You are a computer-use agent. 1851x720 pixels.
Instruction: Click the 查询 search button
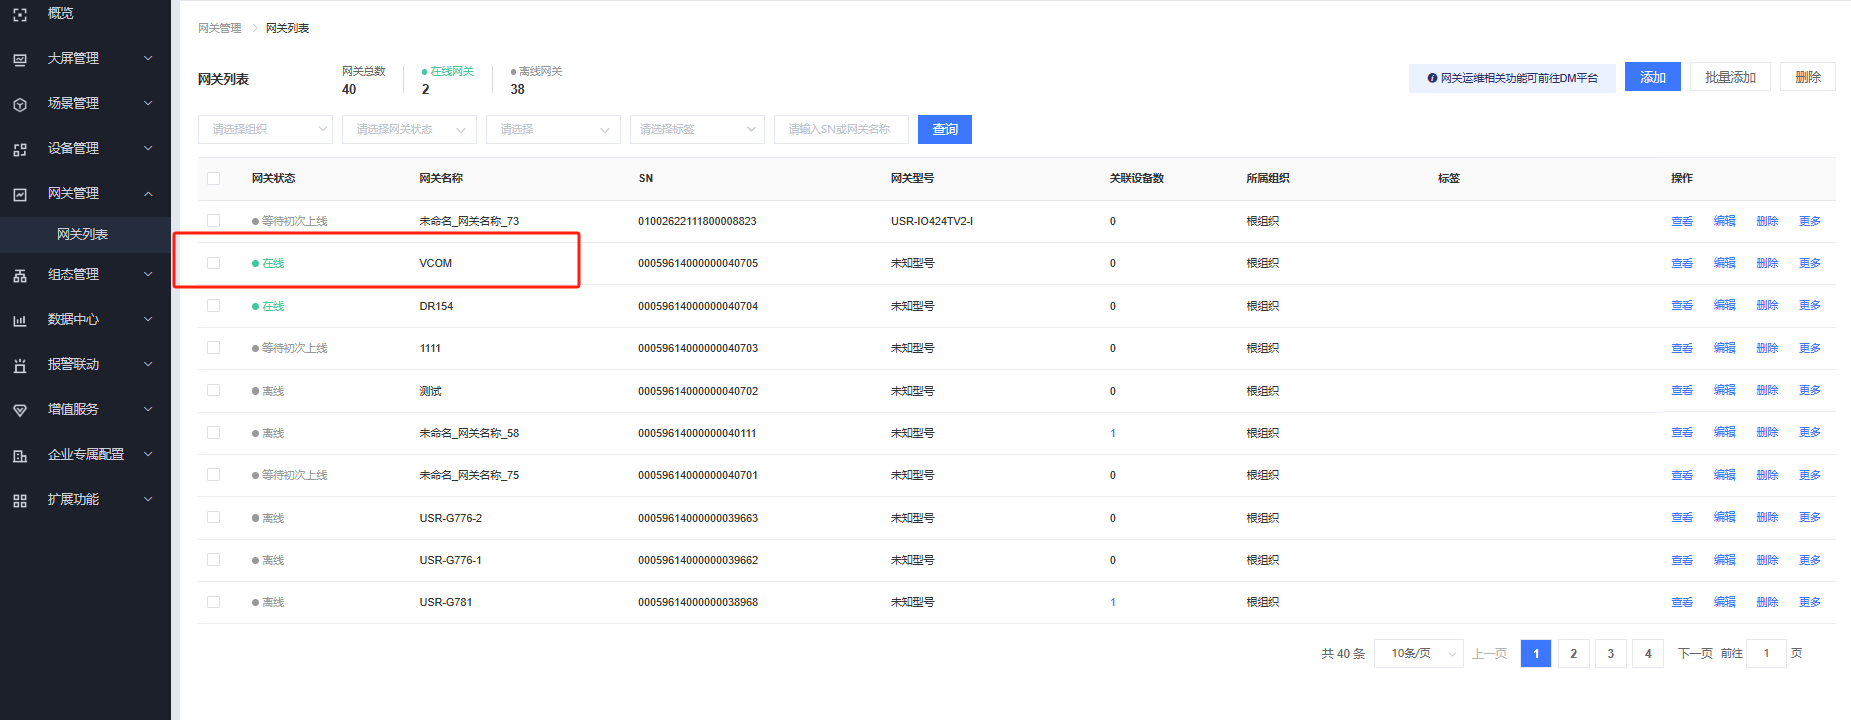point(944,129)
